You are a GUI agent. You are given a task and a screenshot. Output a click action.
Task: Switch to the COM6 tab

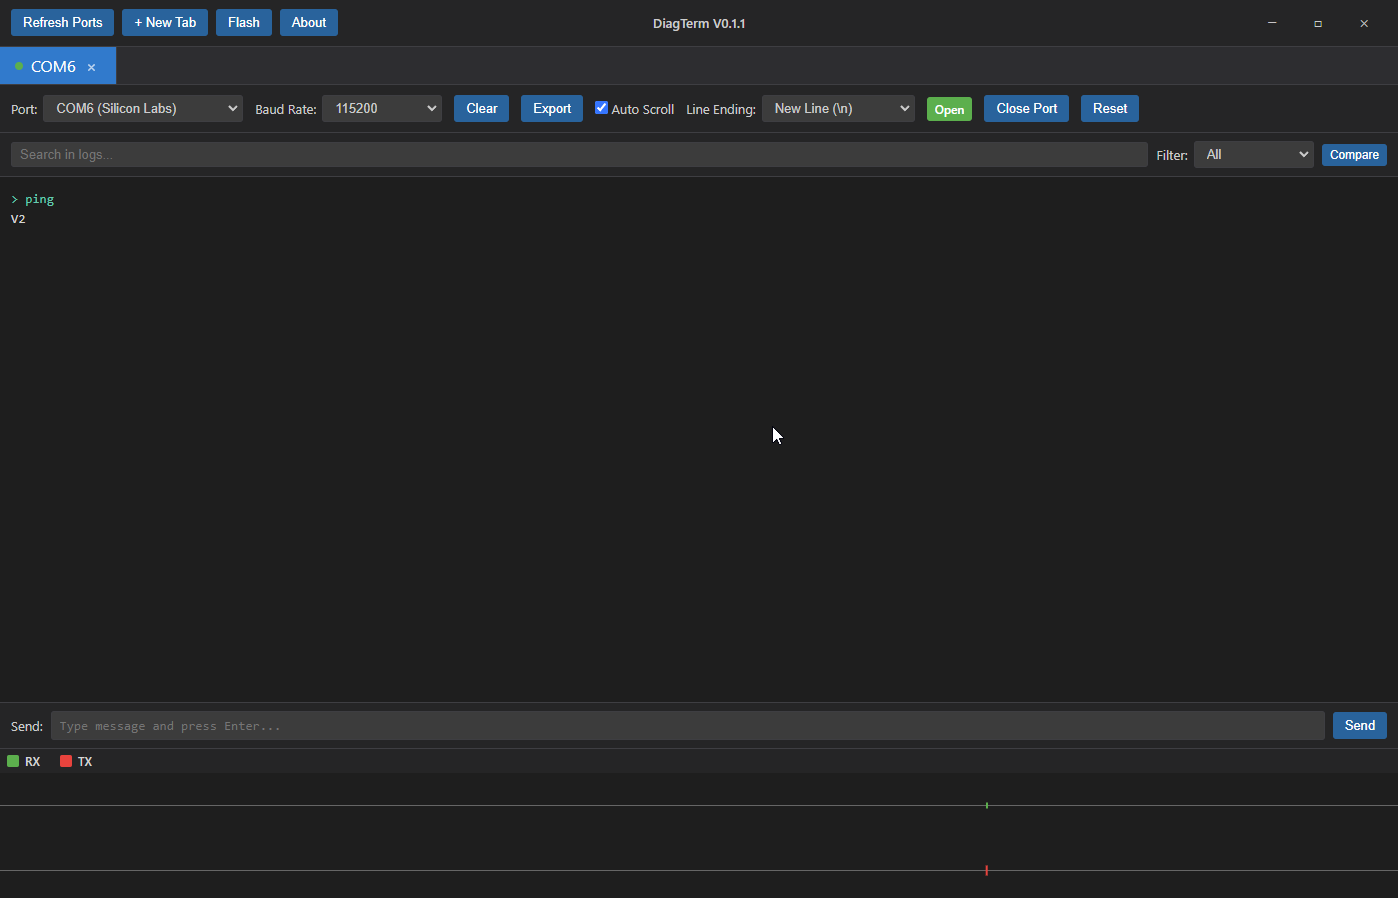click(54, 66)
